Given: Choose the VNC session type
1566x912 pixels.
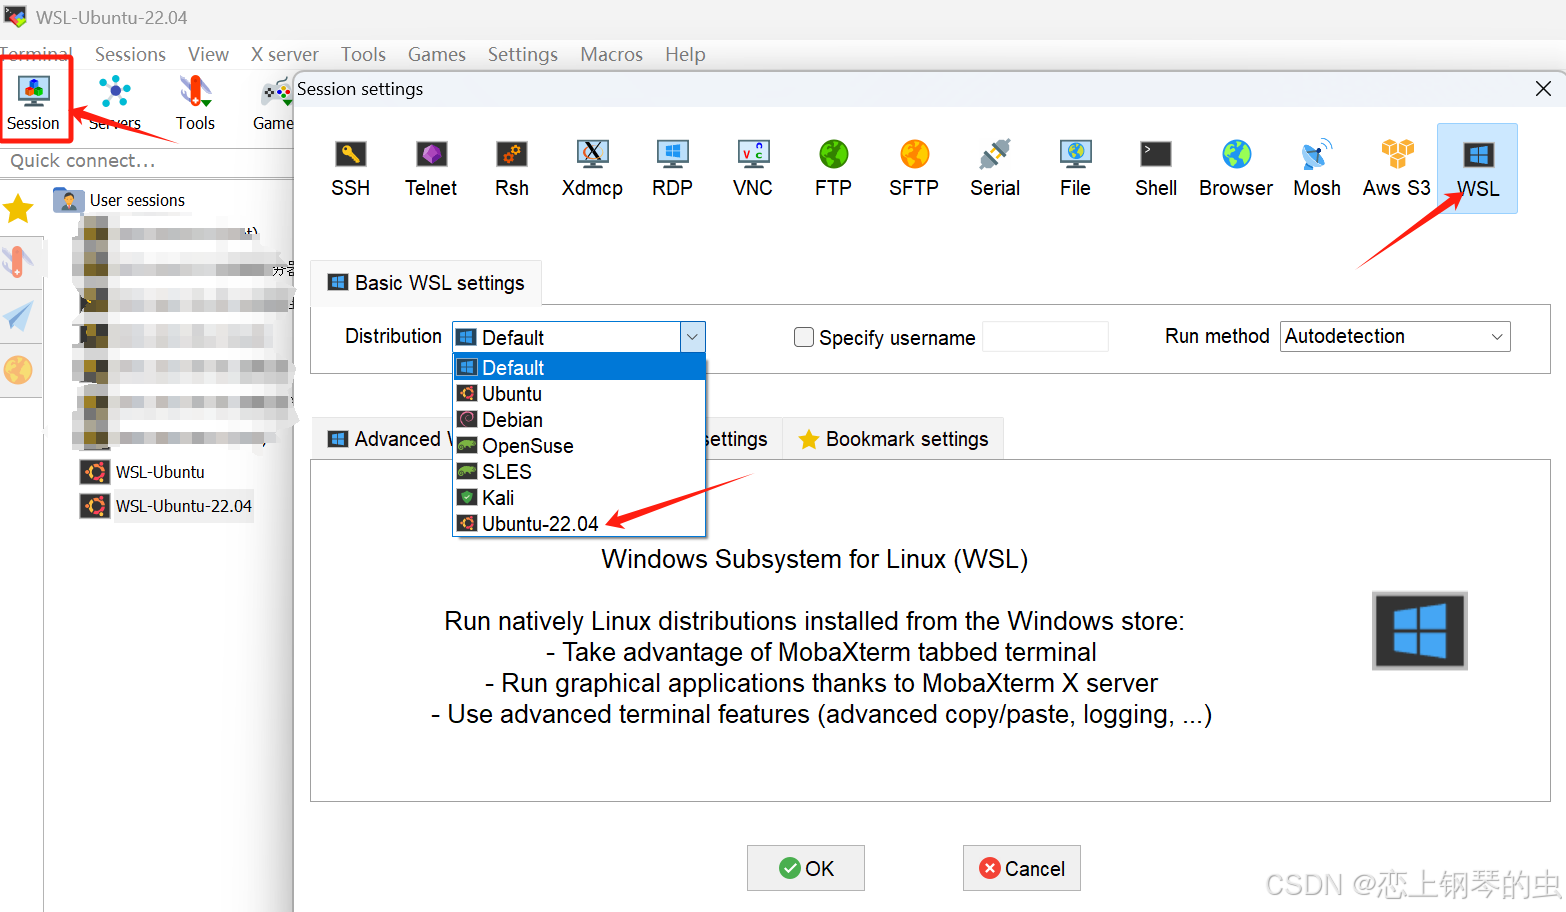Looking at the screenshot, I should coord(752,167).
